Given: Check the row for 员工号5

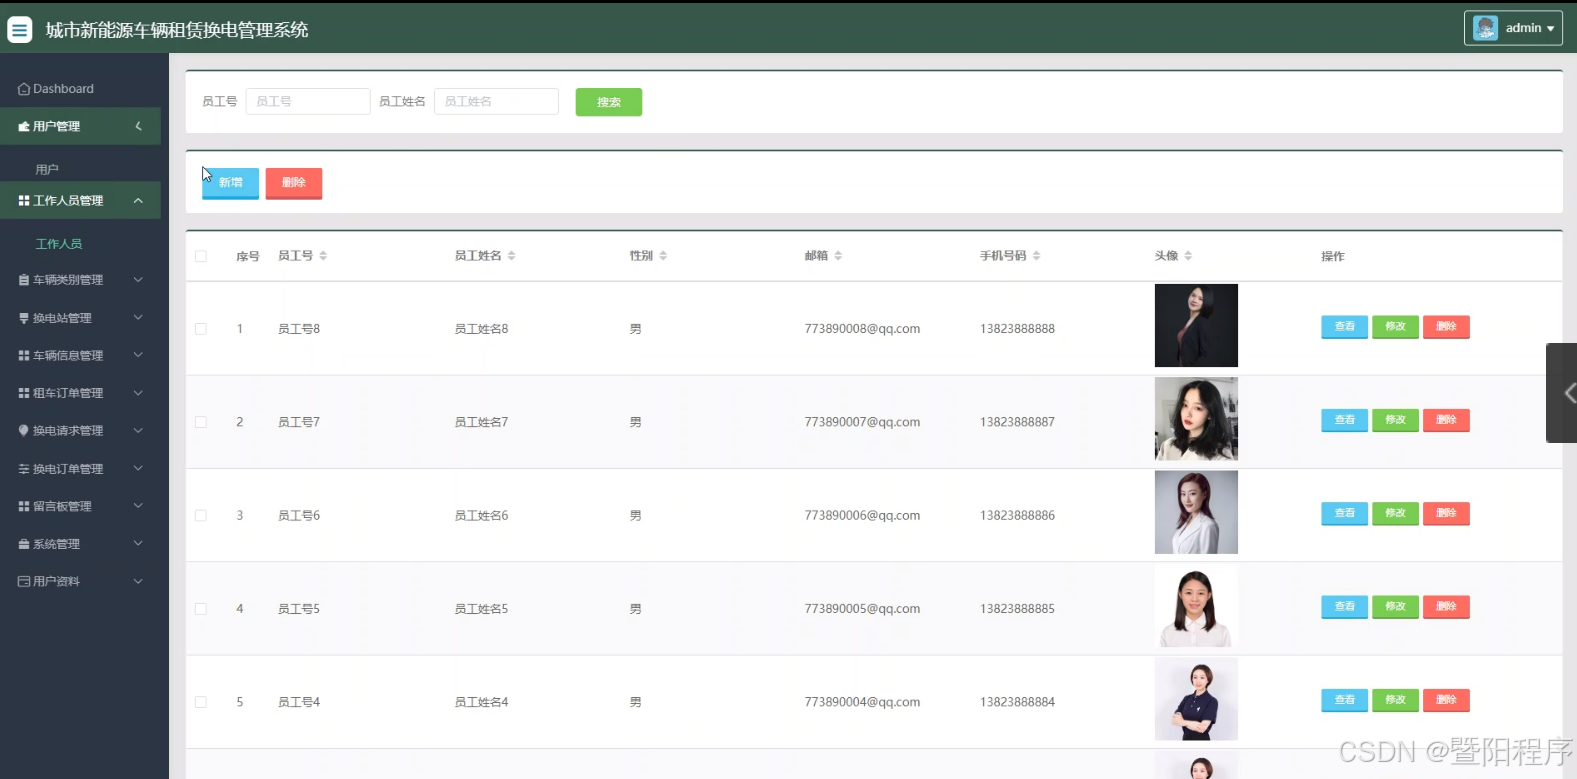Looking at the screenshot, I should pyautogui.click(x=201, y=609).
